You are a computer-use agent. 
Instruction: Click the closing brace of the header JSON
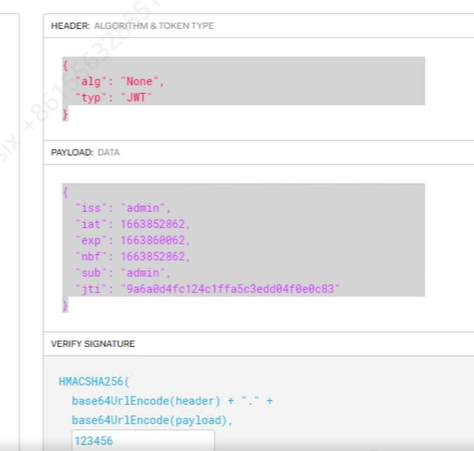coord(65,114)
